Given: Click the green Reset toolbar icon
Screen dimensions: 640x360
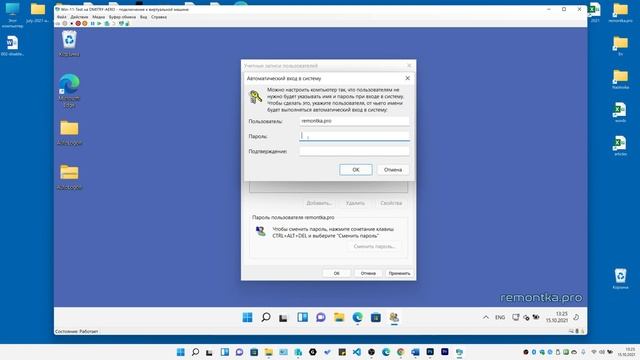Looking at the screenshot, I should pos(99,24).
